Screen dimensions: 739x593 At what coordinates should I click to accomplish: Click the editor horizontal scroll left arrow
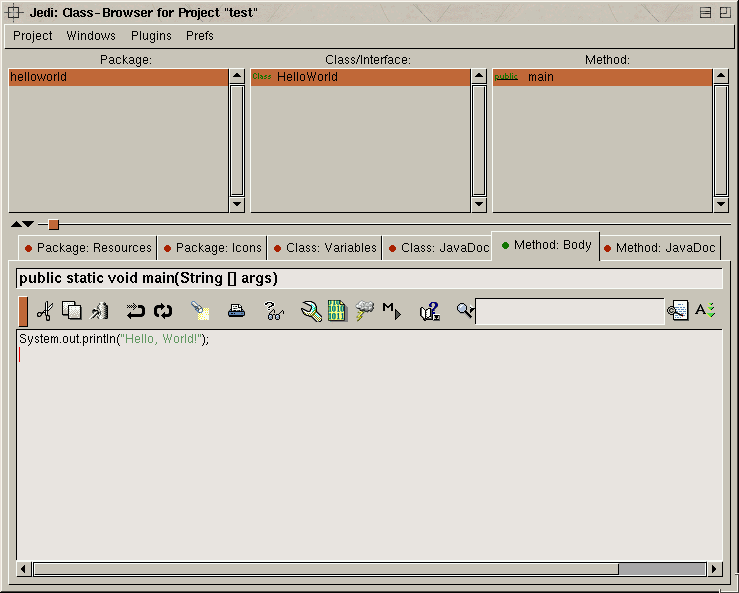coord(24,569)
